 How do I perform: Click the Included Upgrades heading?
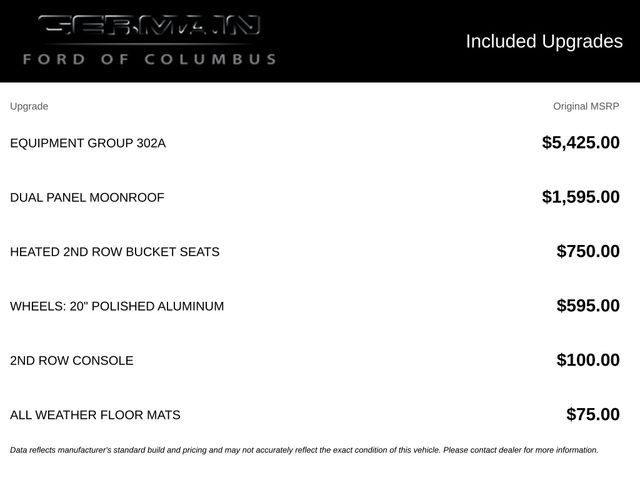(x=544, y=42)
